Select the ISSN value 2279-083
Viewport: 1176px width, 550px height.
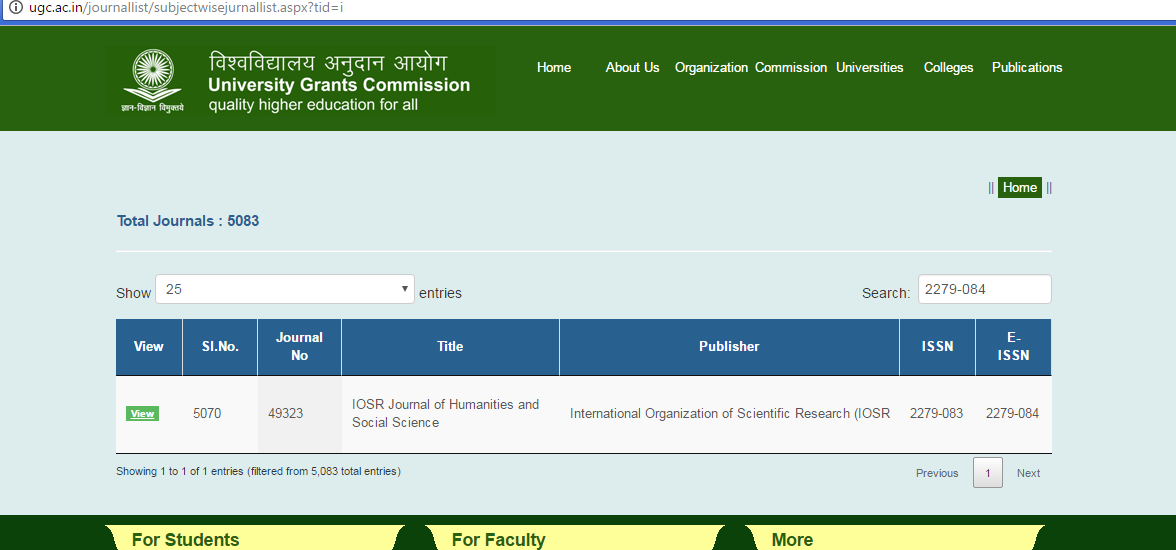point(937,413)
